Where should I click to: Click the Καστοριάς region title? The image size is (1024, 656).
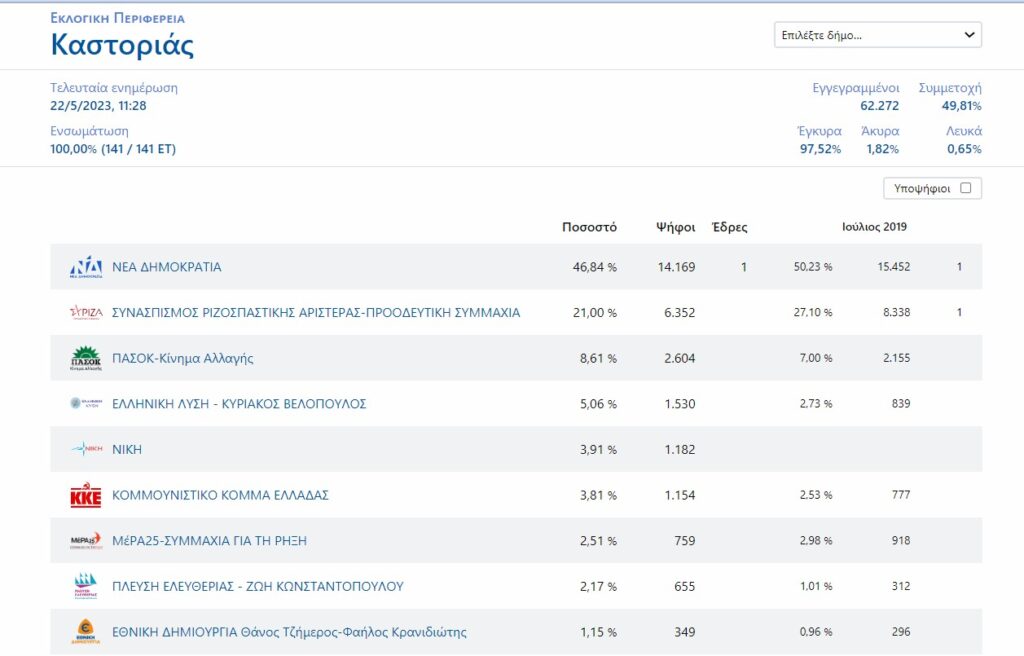tap(122, 45)
